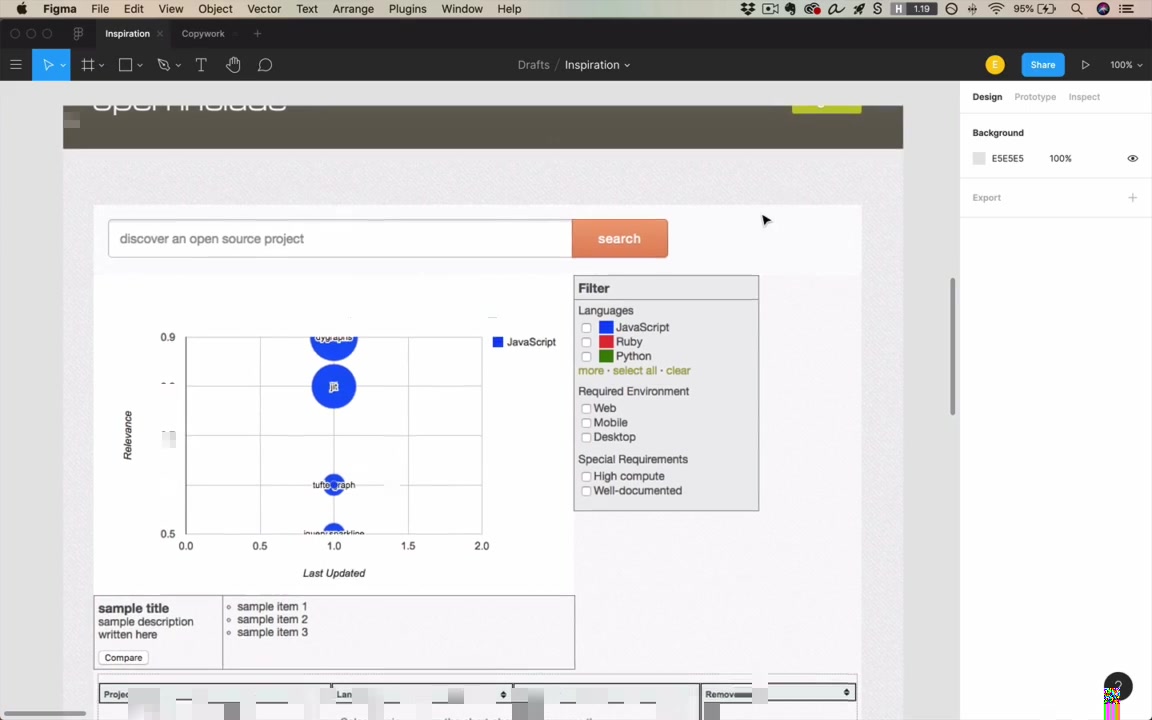Open the Copywork file tab
Screen dimensions: 1152x720
[203, 34]
